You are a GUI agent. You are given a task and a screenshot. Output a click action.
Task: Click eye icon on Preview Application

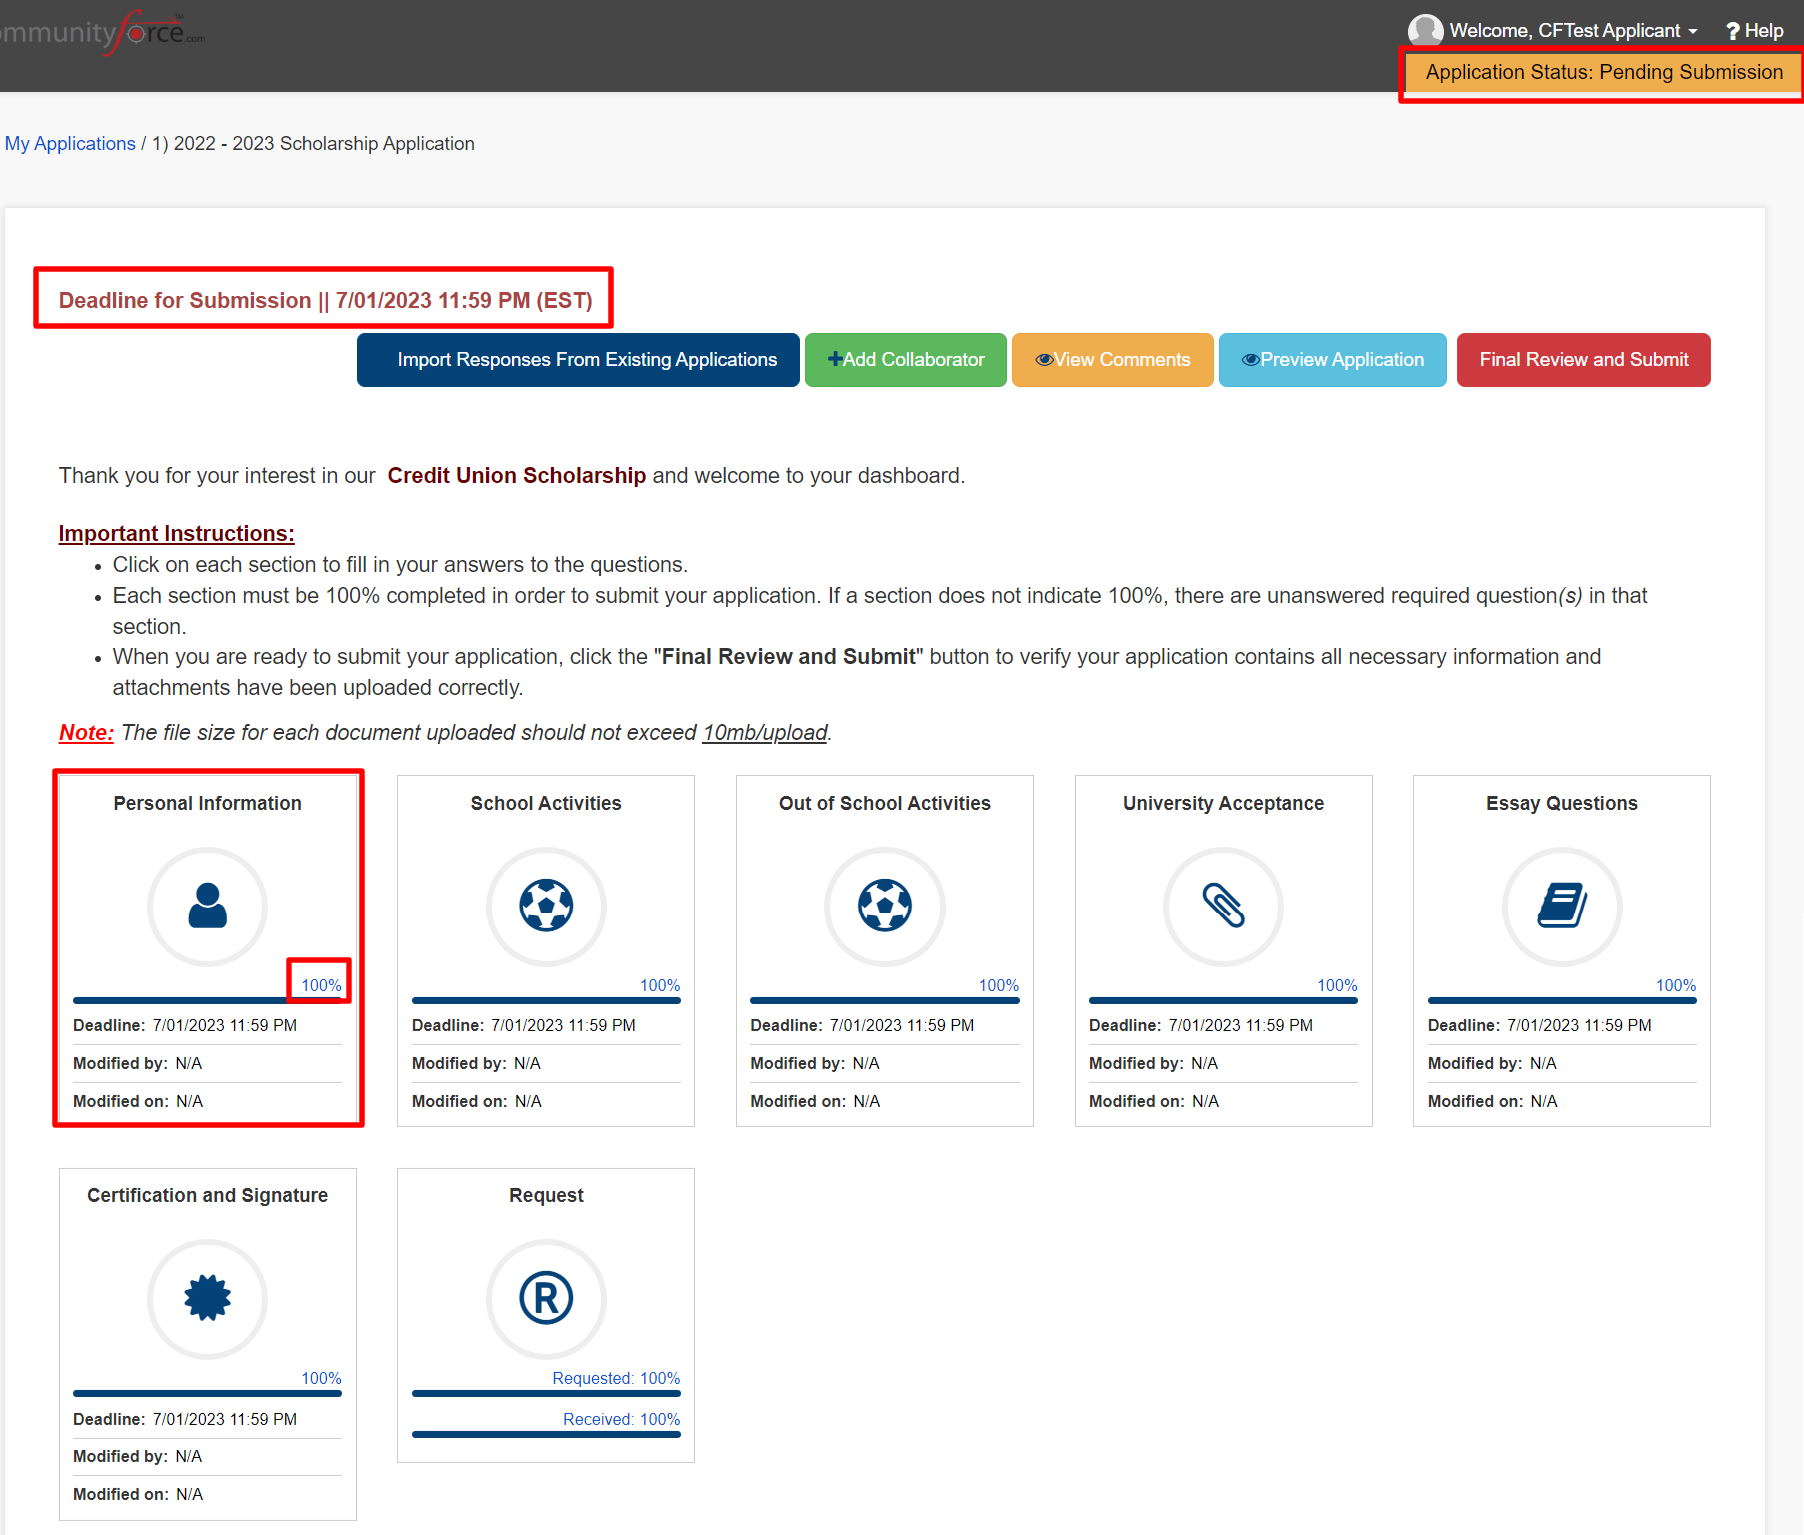tap(1250, 360)
